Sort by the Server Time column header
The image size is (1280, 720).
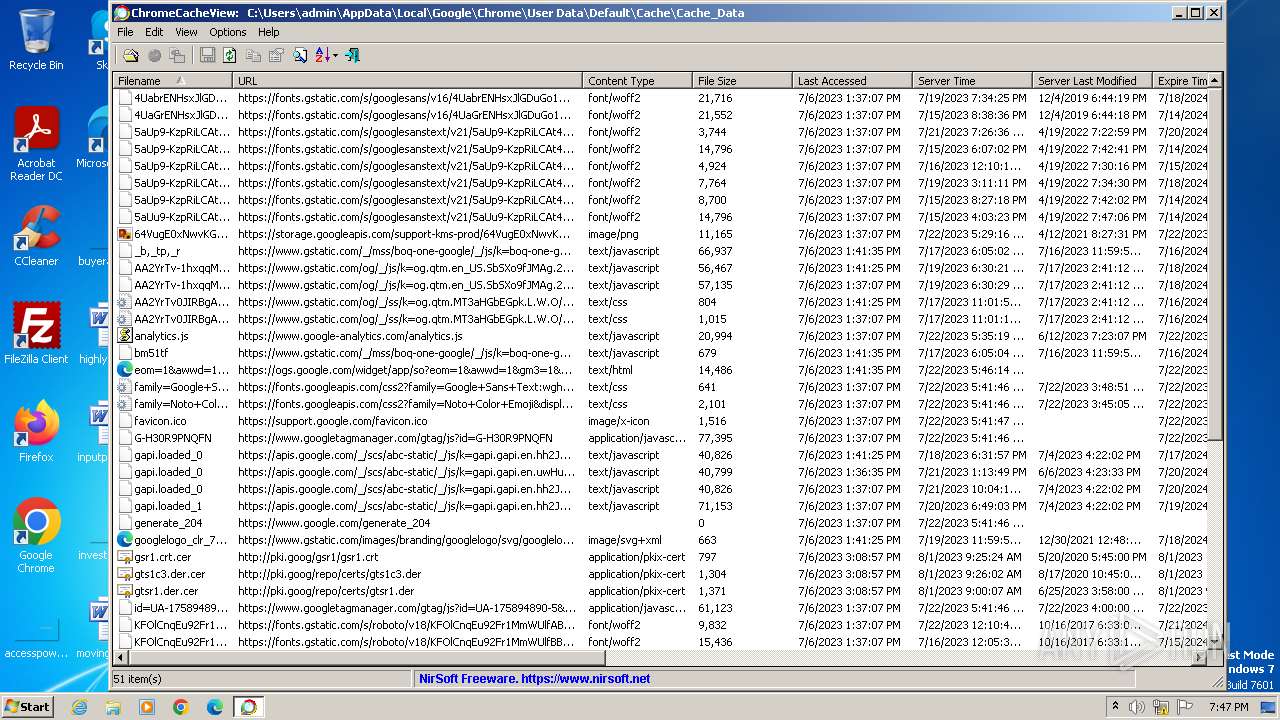click(x=972, y=81)
